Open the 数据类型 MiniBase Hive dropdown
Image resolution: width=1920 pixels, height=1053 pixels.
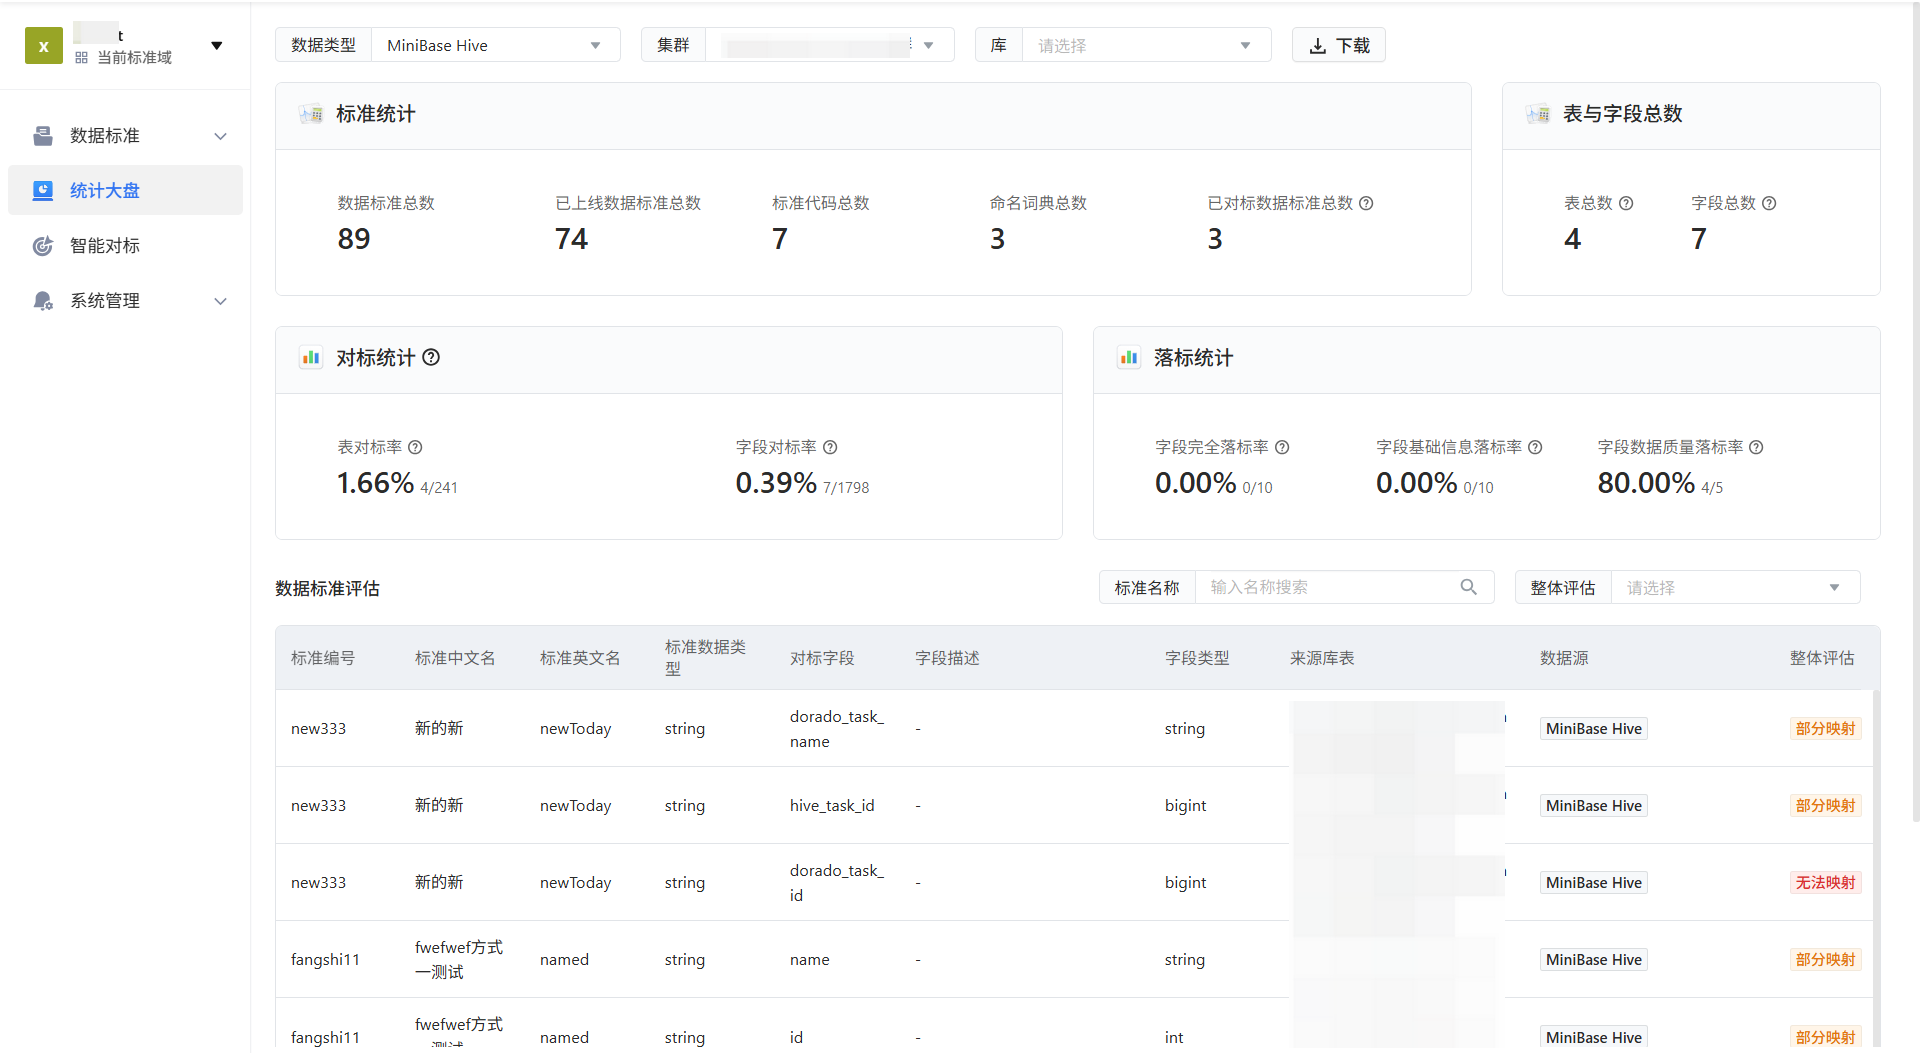pos(494,46)
